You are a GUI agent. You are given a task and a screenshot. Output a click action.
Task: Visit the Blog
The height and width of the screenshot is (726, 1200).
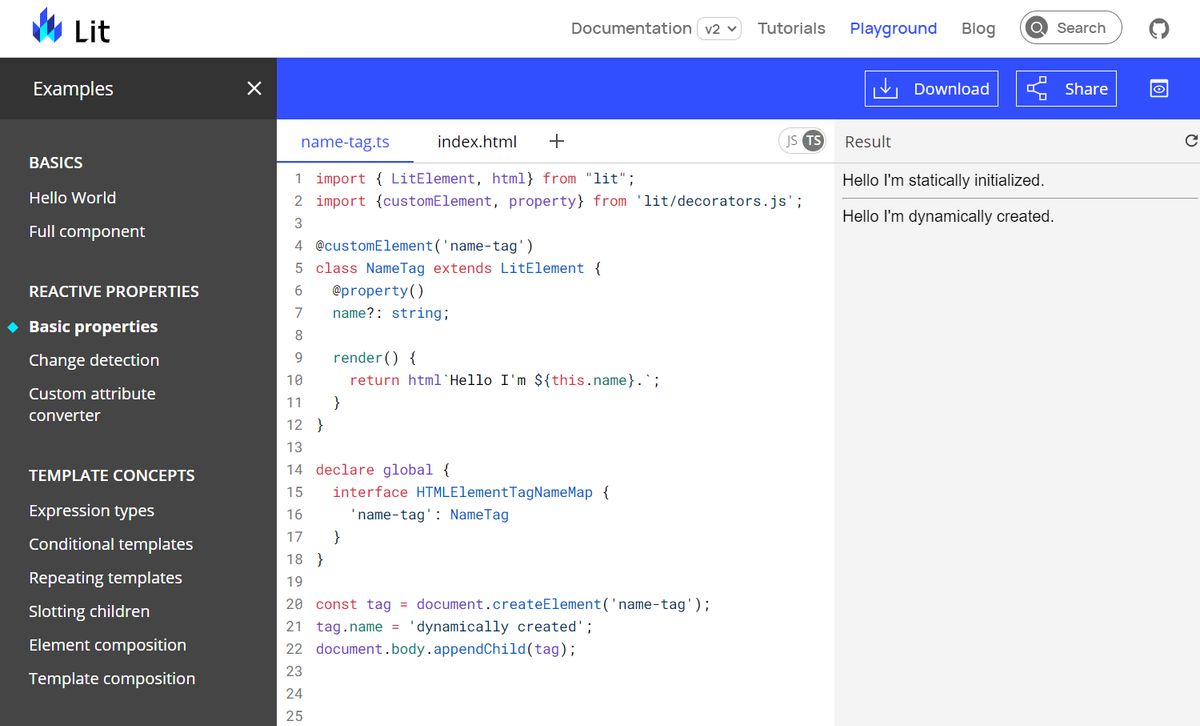coord(978,28)
